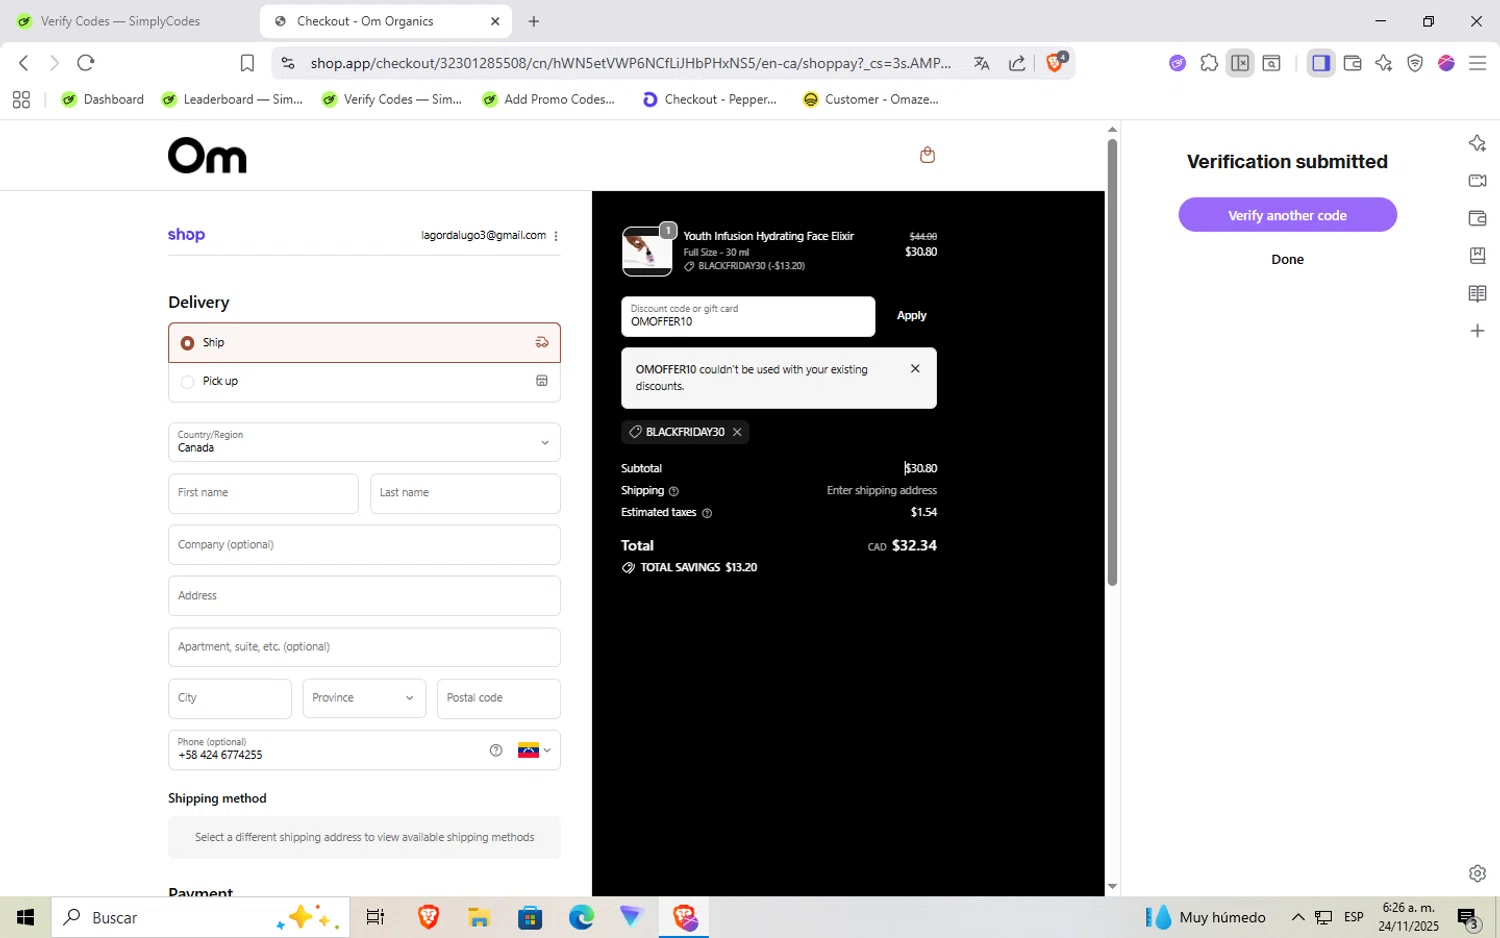1500x938 pixels.
Task: Click the browser back arrow
Action: 24,63
